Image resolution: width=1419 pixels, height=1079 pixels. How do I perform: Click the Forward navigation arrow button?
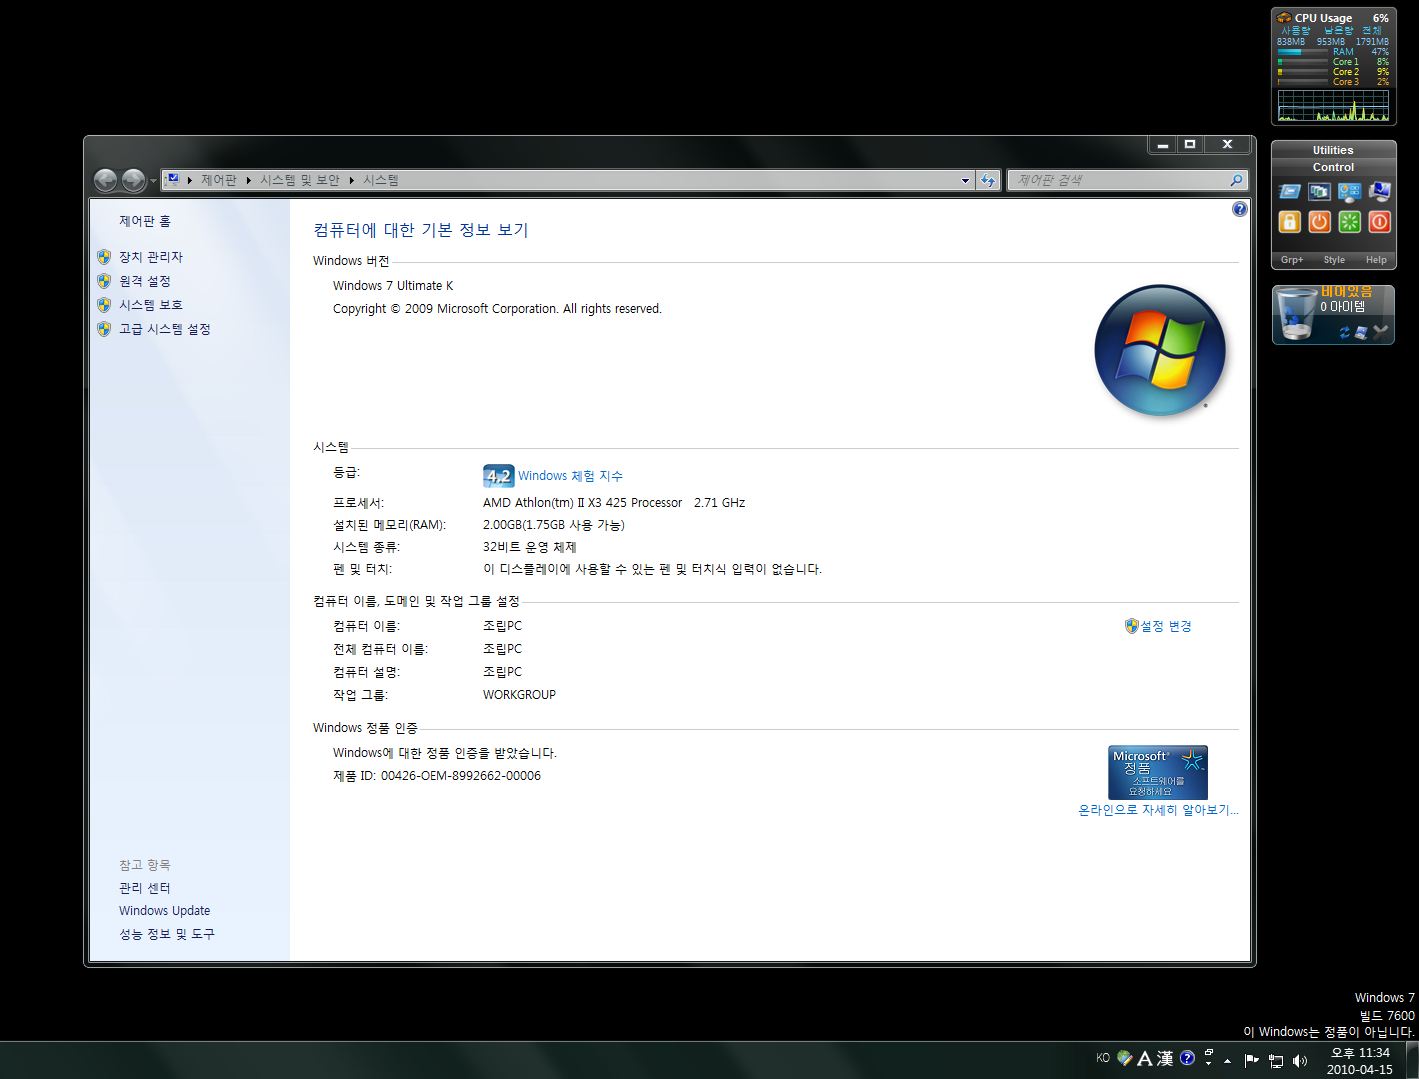coord(133,180)
